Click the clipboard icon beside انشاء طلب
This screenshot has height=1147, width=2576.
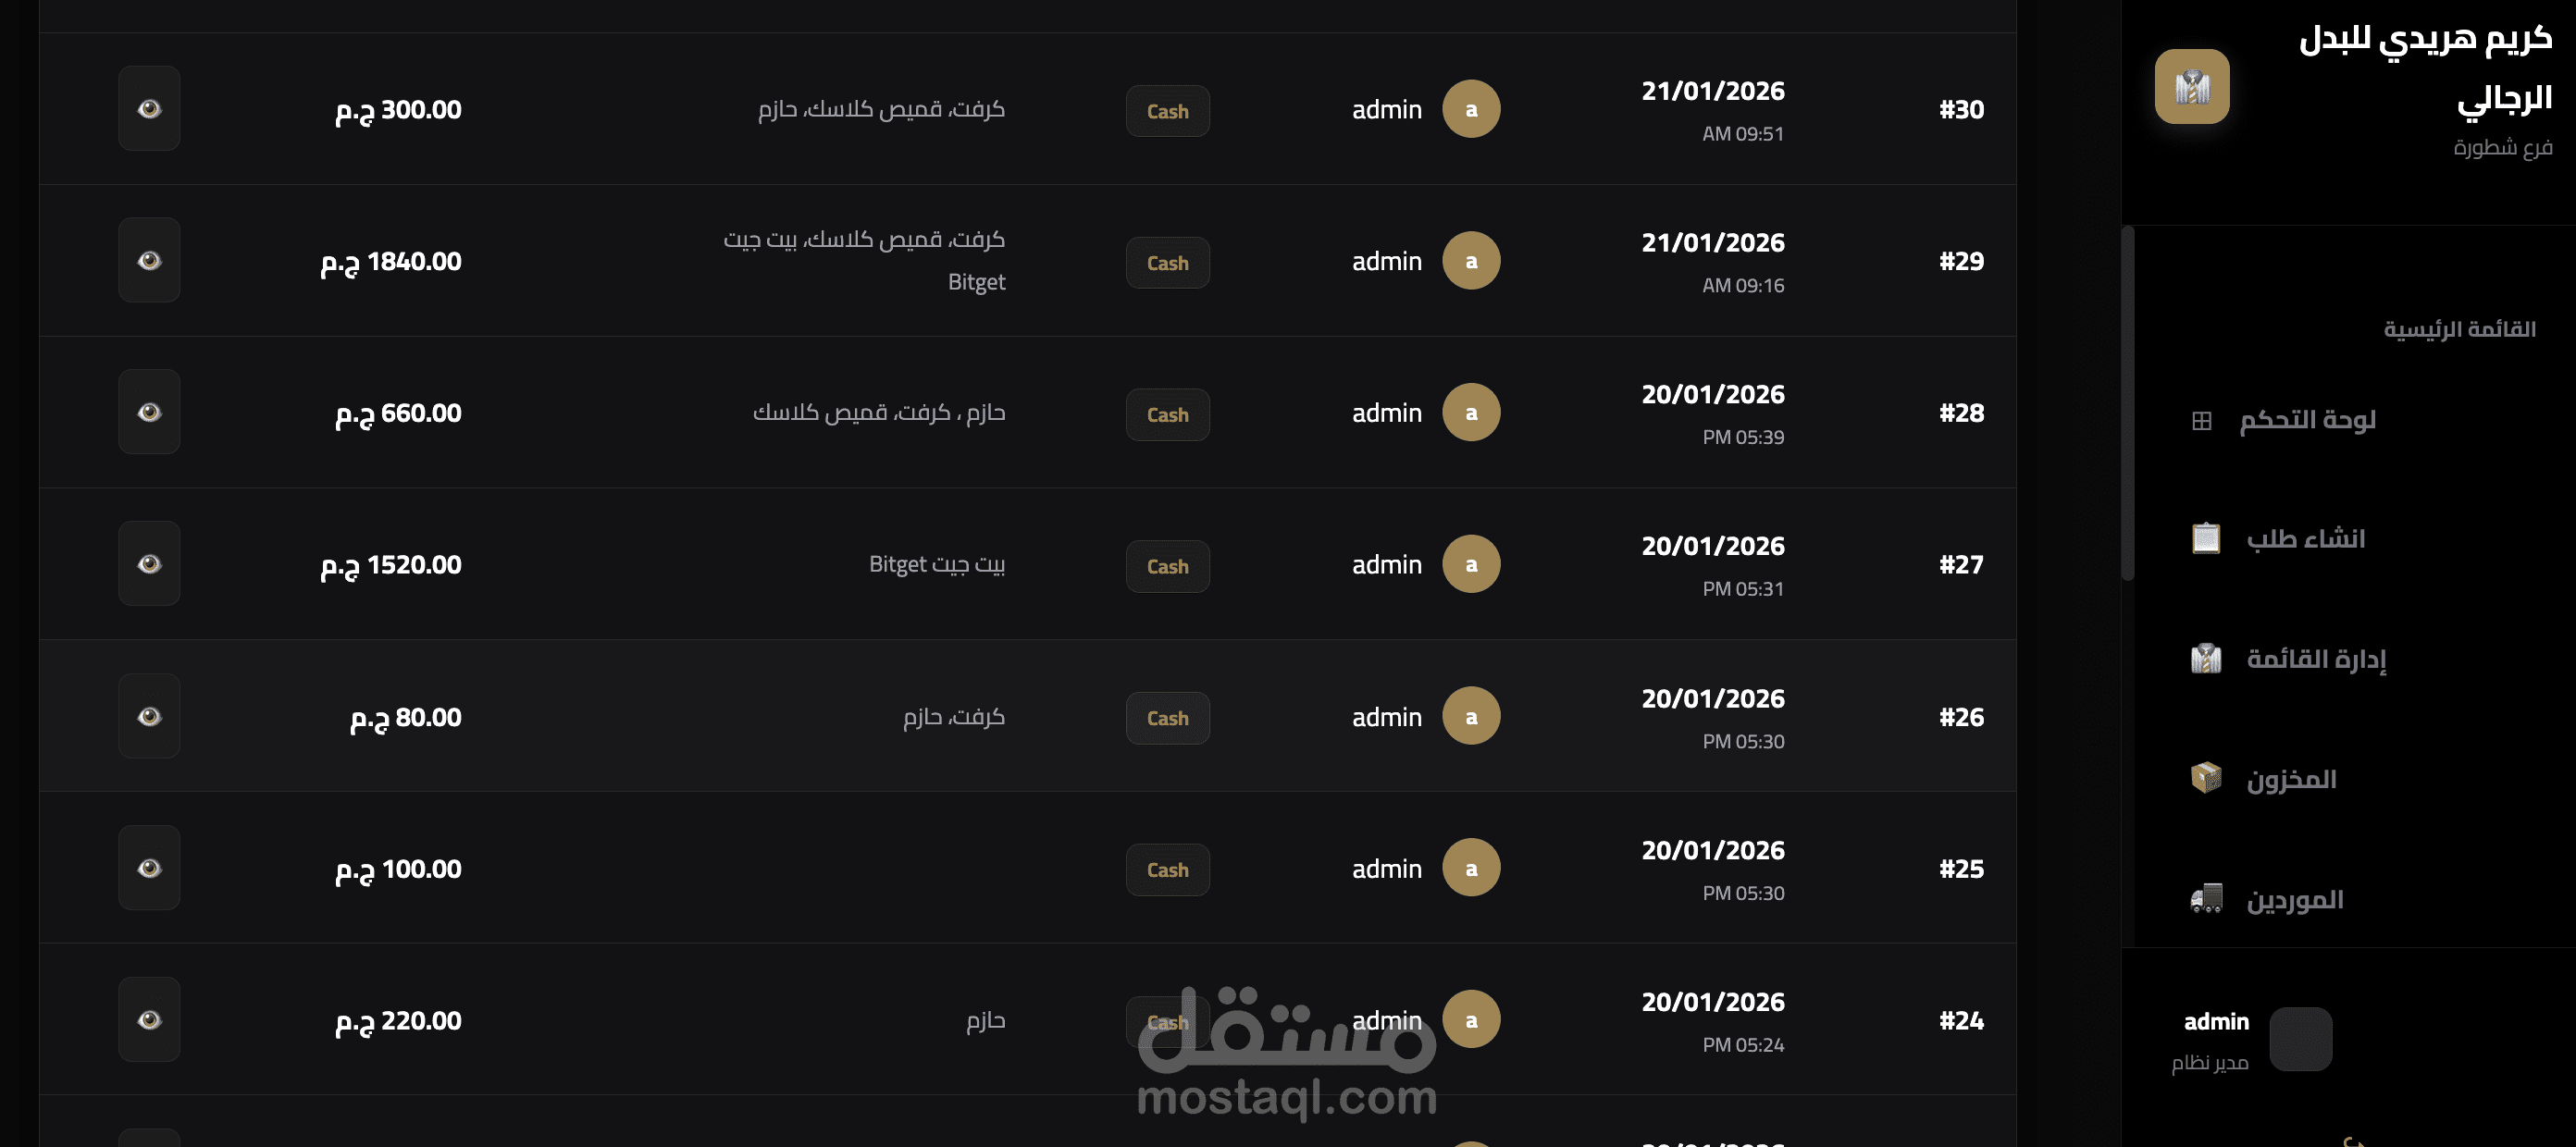click(2206, 539)
